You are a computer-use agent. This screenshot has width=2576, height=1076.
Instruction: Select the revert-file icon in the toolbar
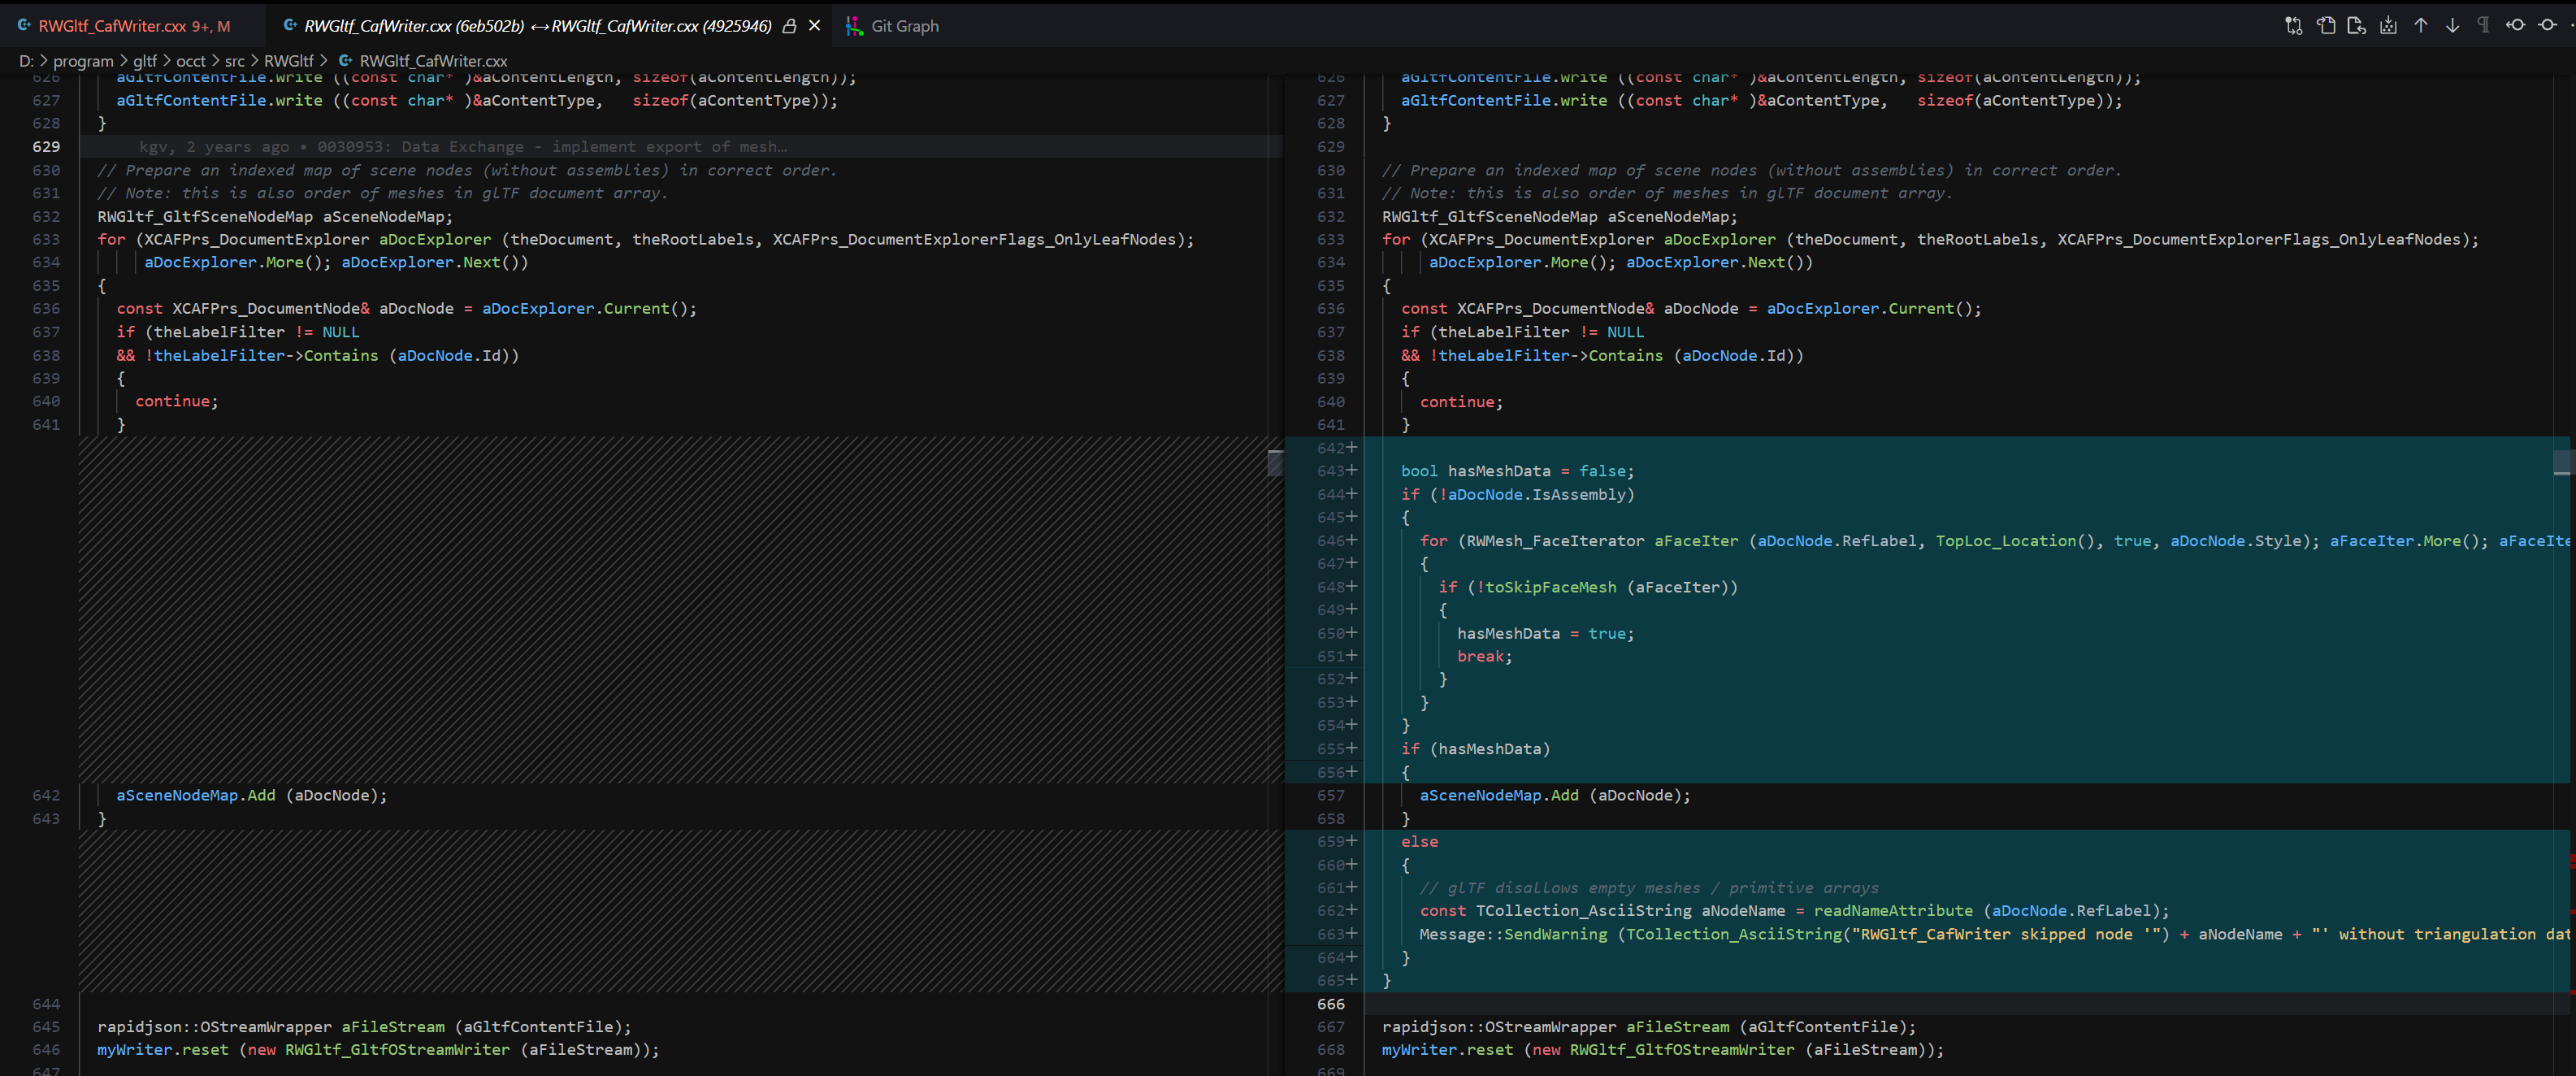pyautogui.click(x=2357, y=25)
